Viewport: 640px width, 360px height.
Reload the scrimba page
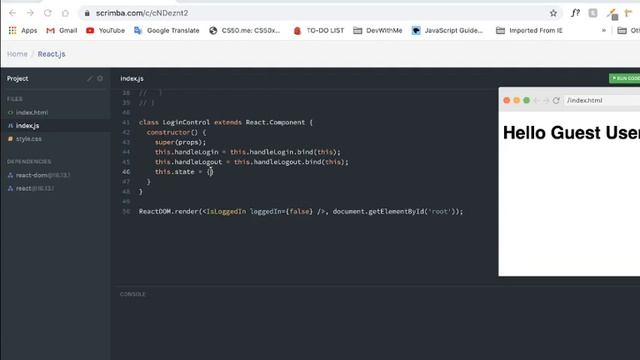point(48,13)
